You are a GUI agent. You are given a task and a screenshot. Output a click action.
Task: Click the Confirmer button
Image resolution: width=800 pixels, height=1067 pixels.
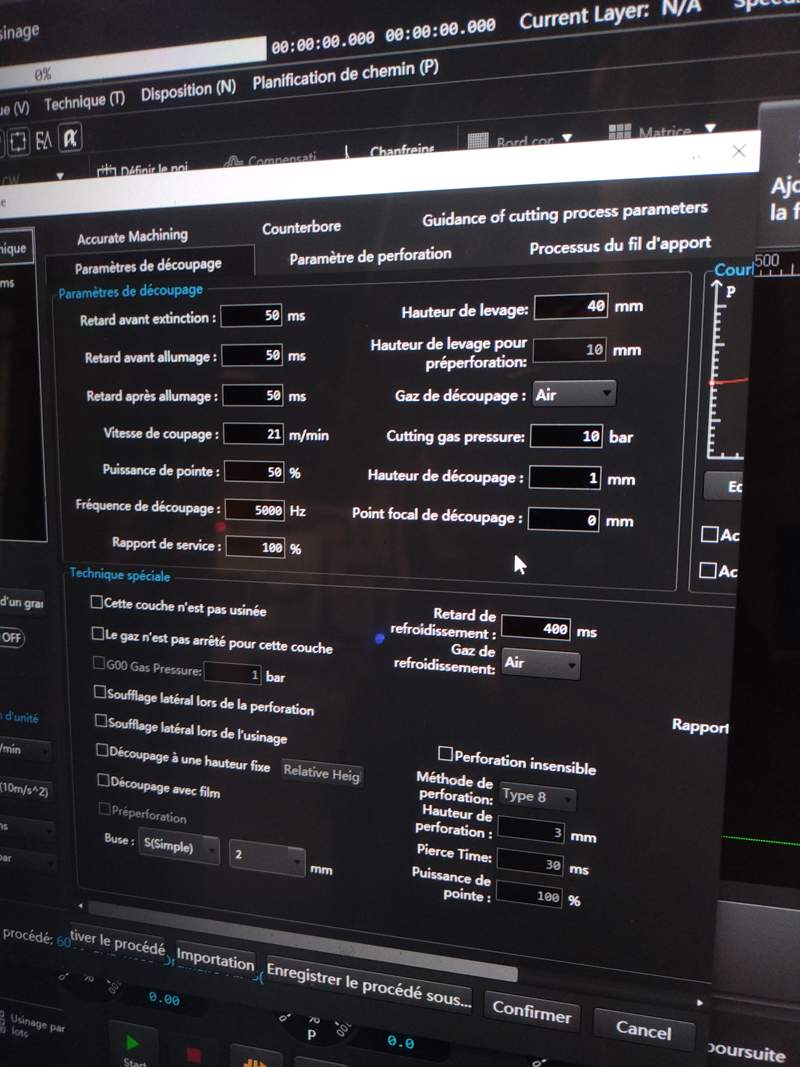(531, 1011)
